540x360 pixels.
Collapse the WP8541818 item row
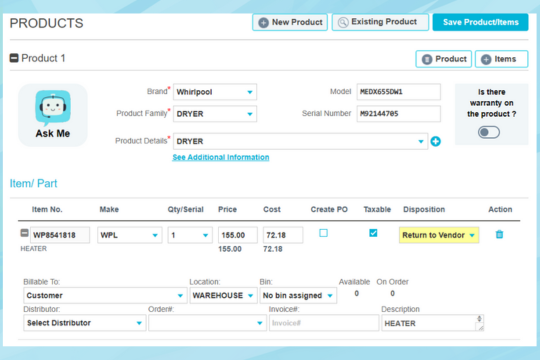pos(24,233)
